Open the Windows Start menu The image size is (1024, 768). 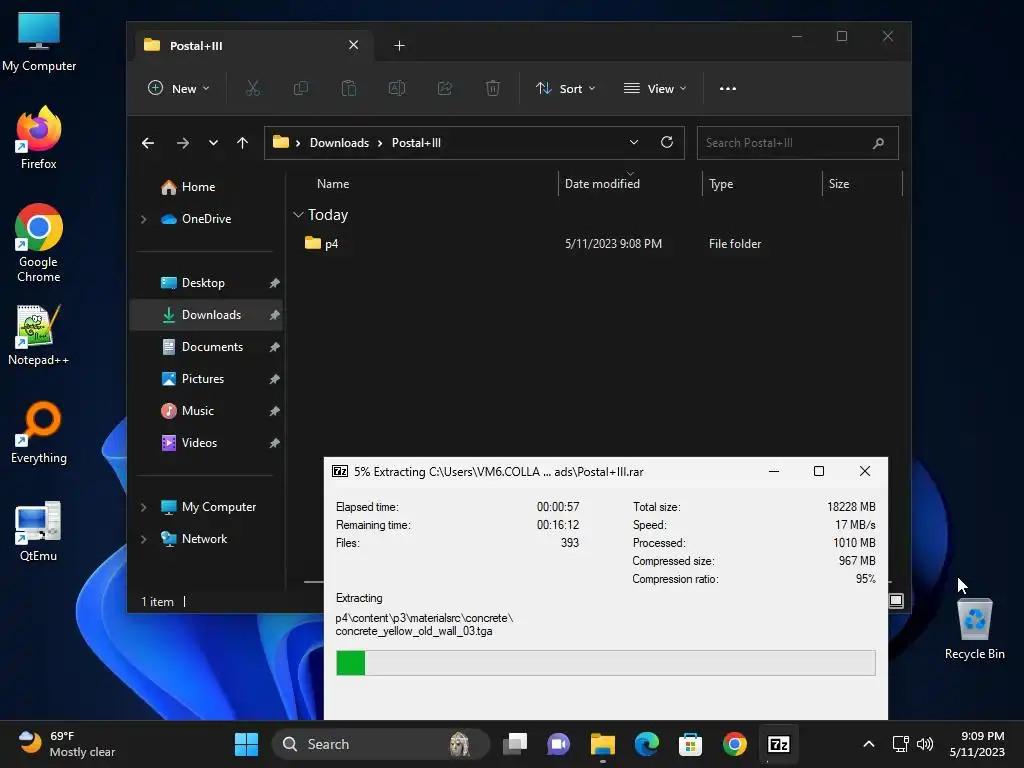(246, 744)
